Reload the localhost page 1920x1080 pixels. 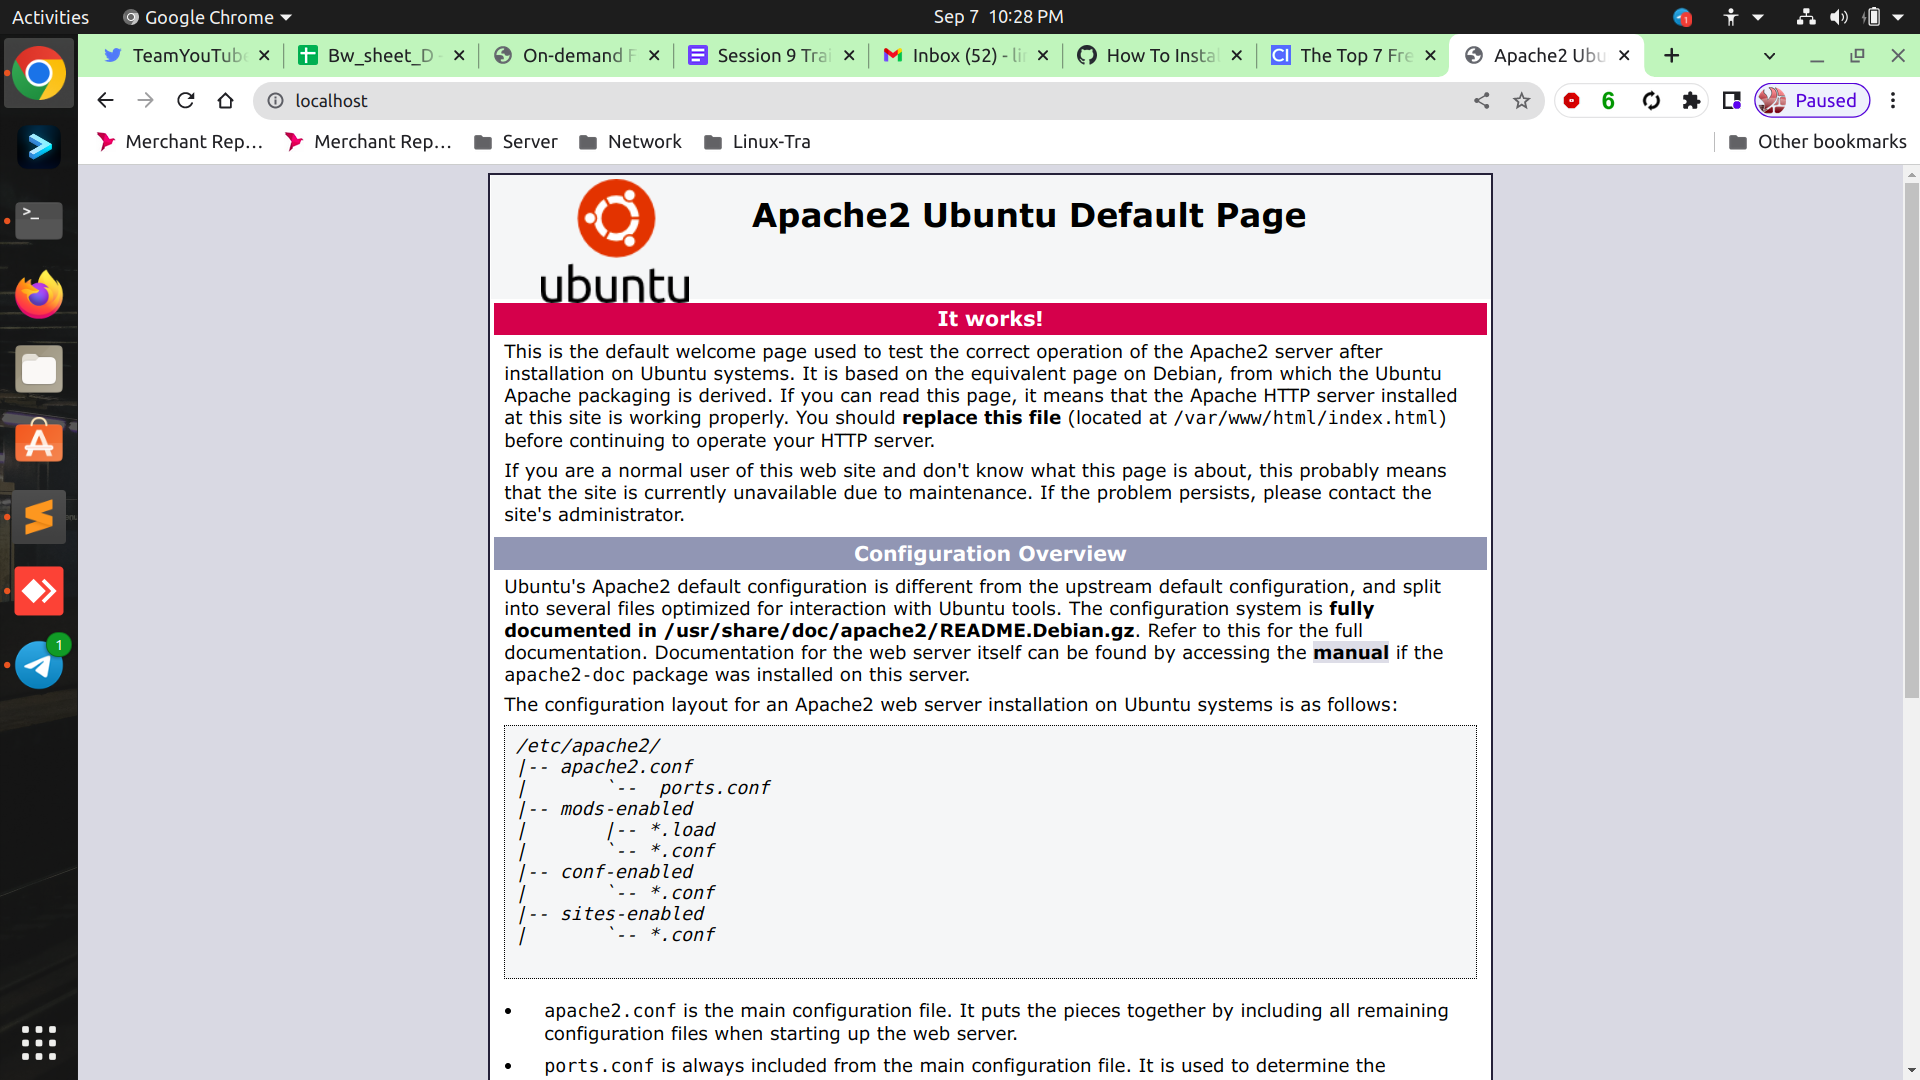185,100
